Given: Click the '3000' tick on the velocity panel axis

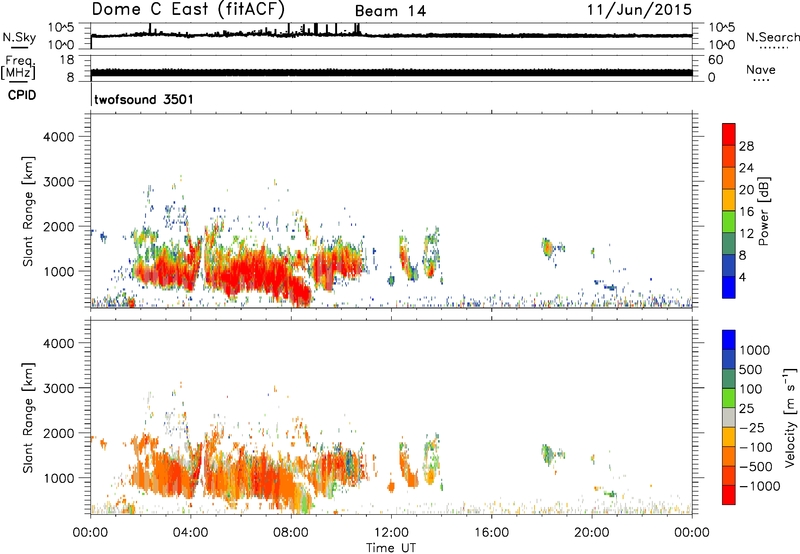Looking at the screenshot, I should point(58,388).
